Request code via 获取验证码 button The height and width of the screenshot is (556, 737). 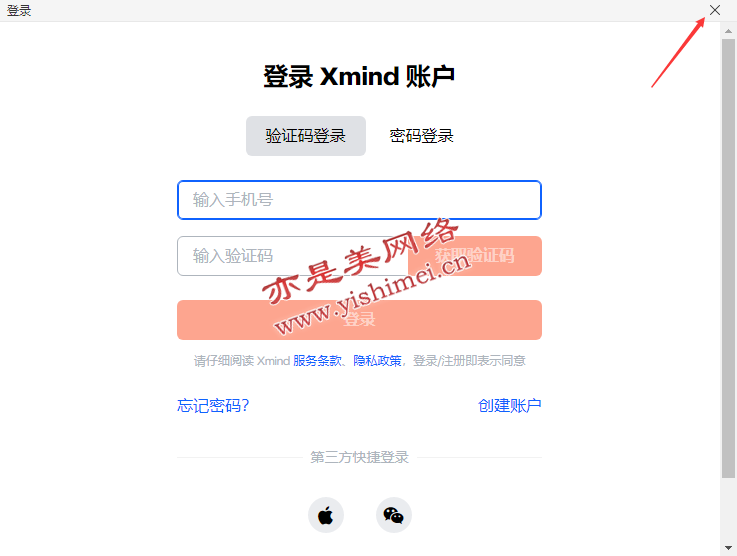point(475,256)
